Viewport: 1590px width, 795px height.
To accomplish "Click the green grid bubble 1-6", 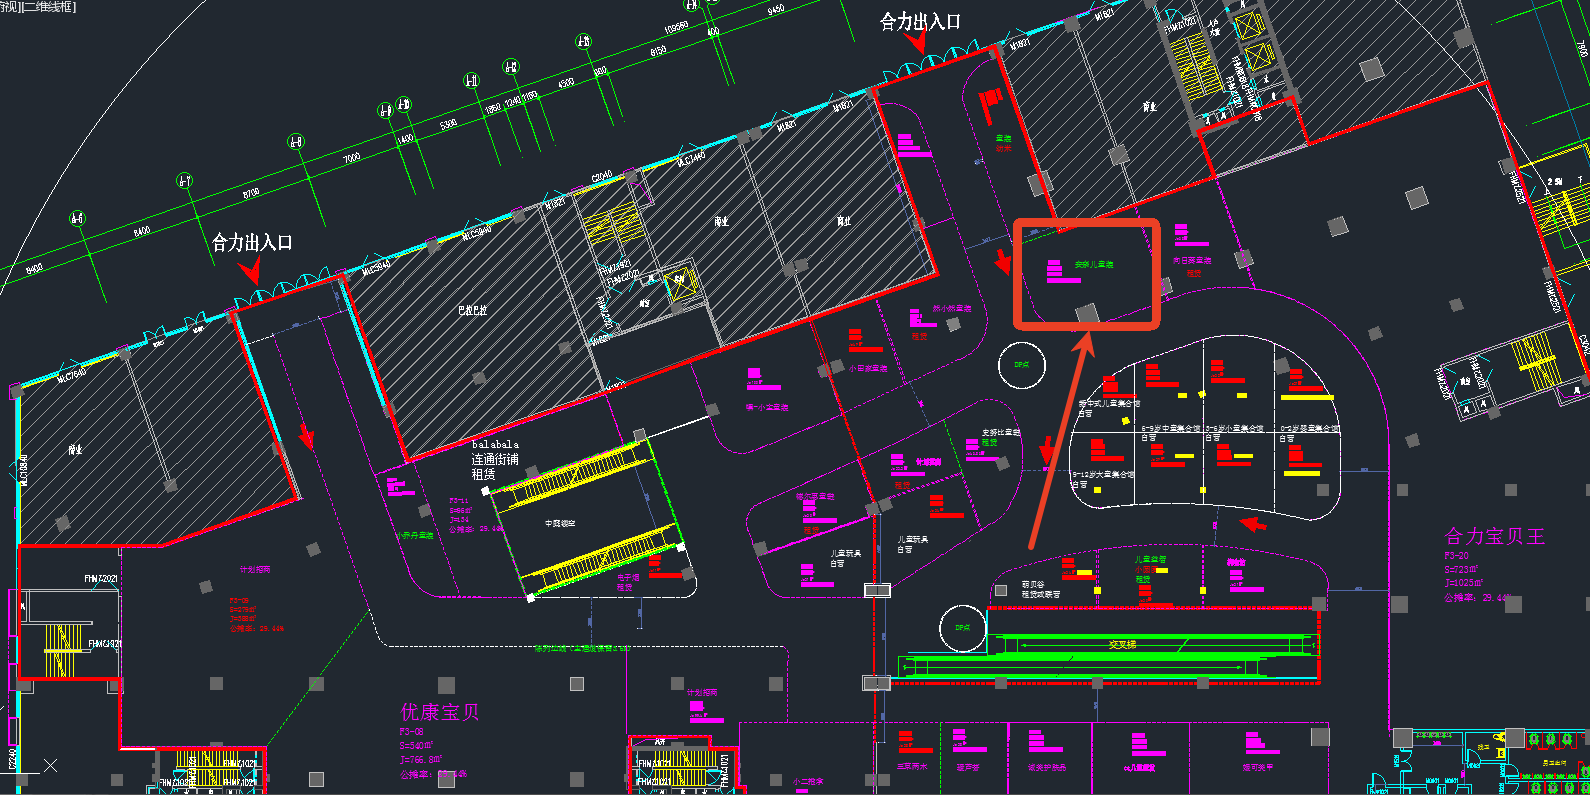I will [x=78, y=219].
